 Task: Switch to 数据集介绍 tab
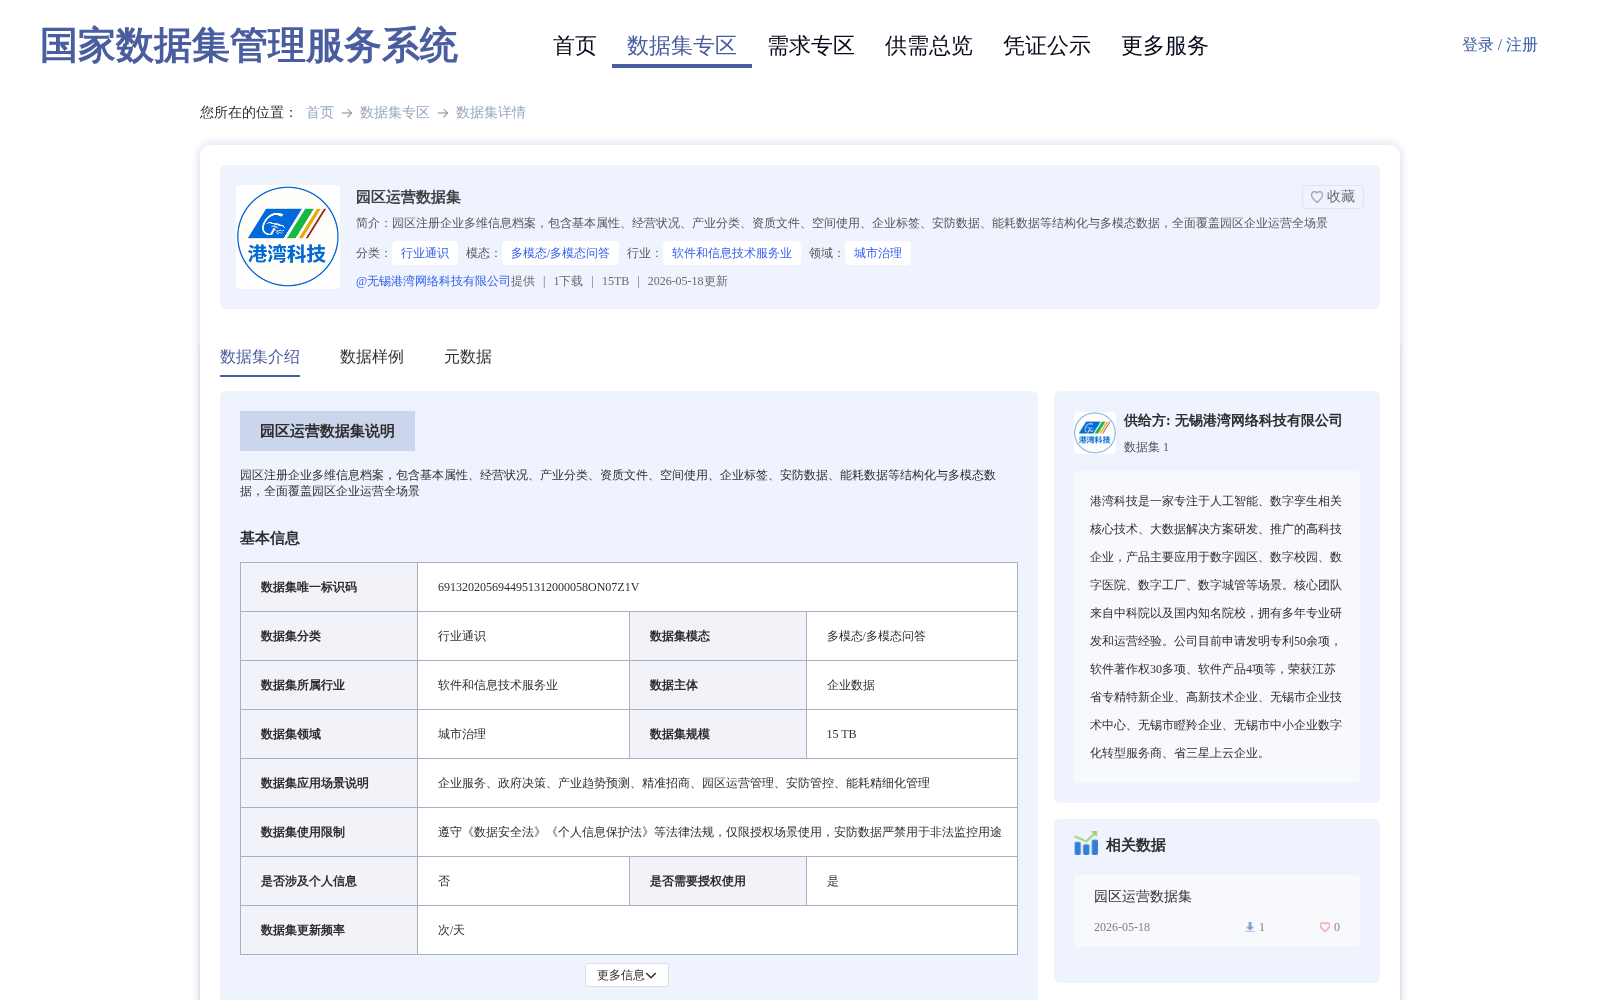(x=260, y=357)
